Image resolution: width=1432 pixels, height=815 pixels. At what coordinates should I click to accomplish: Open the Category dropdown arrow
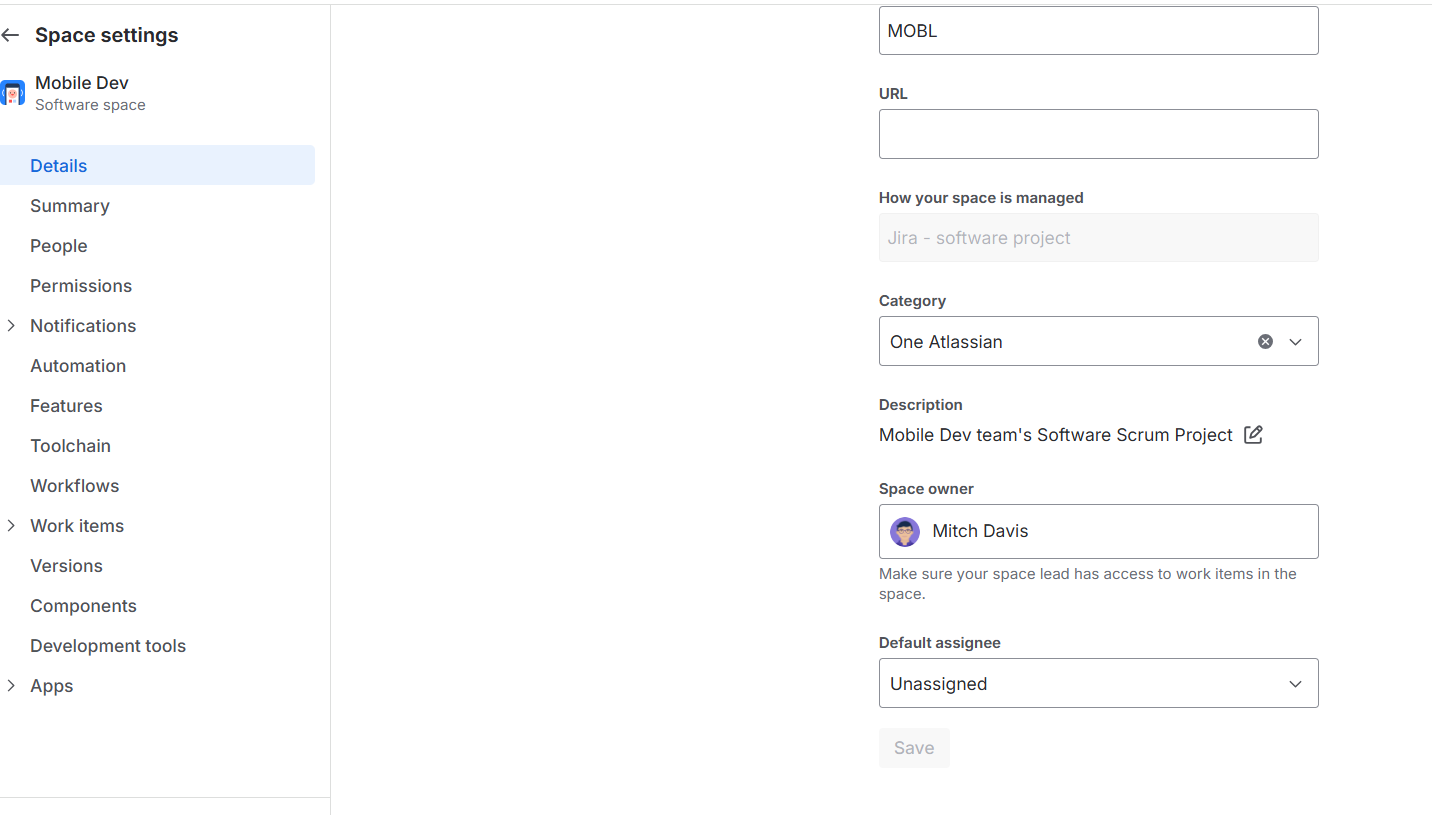[1295, 342]
